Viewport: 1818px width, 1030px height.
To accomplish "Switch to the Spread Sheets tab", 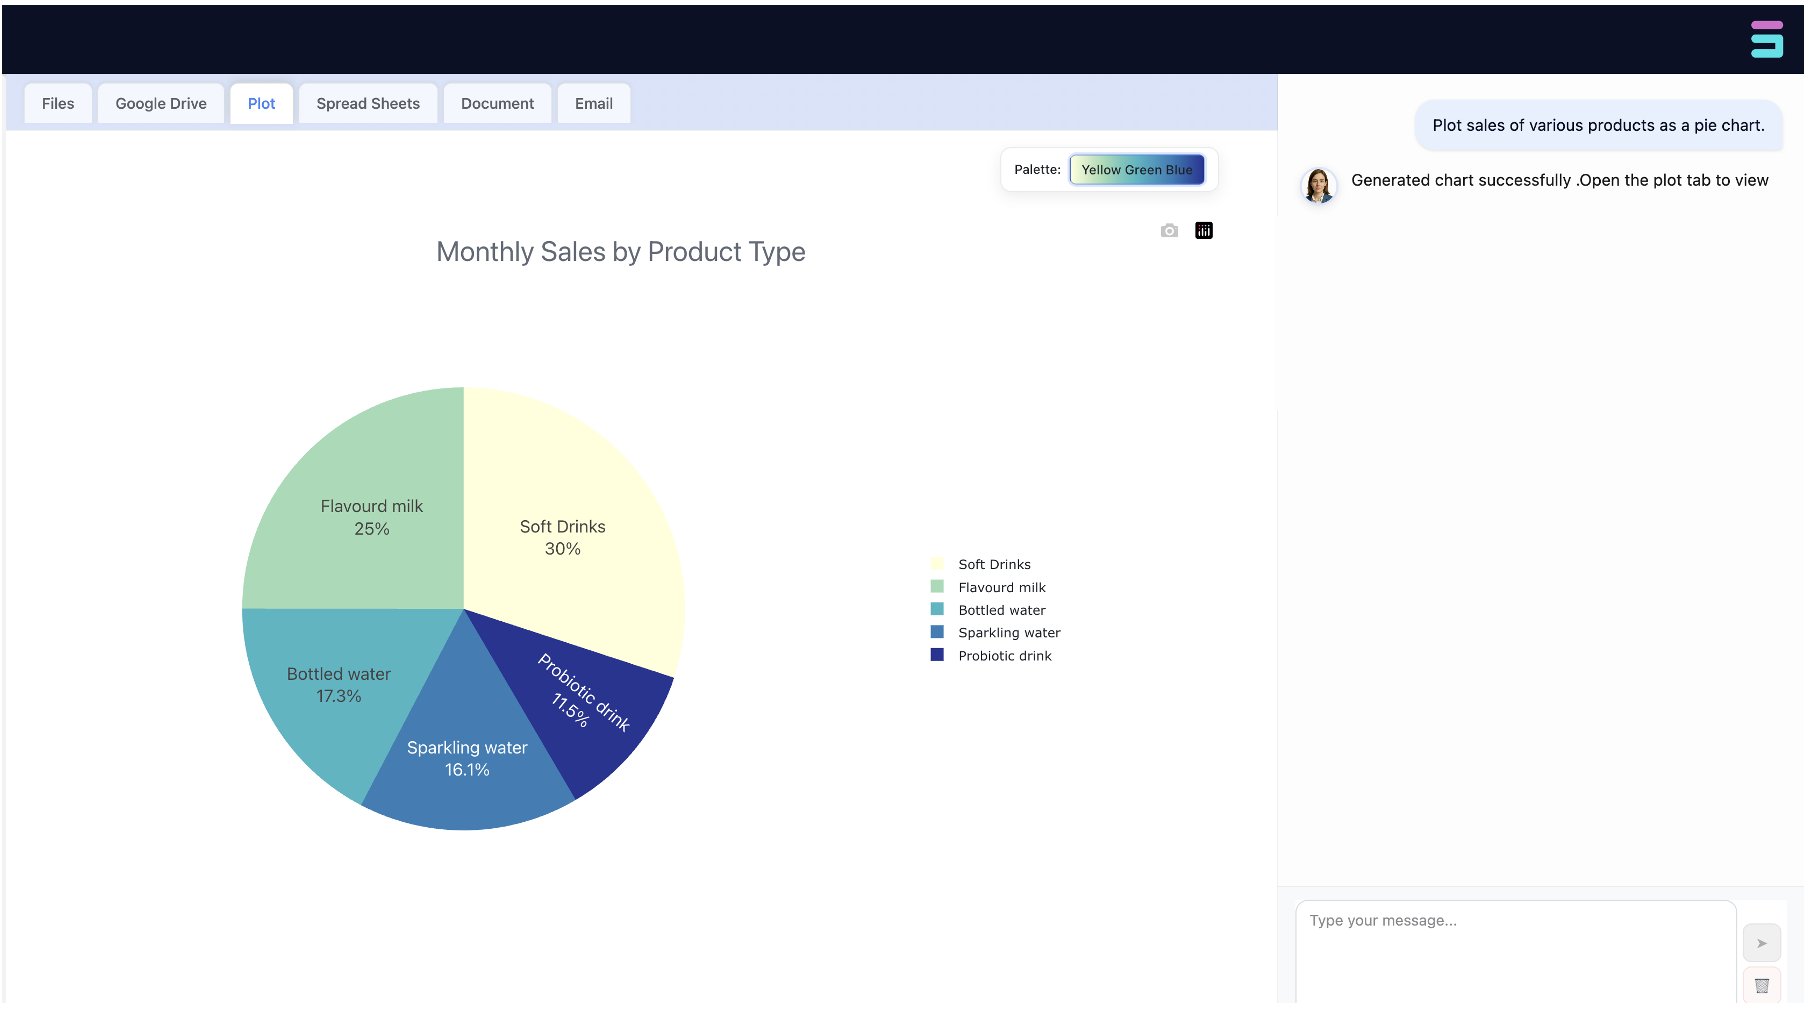I will (367, 103).
